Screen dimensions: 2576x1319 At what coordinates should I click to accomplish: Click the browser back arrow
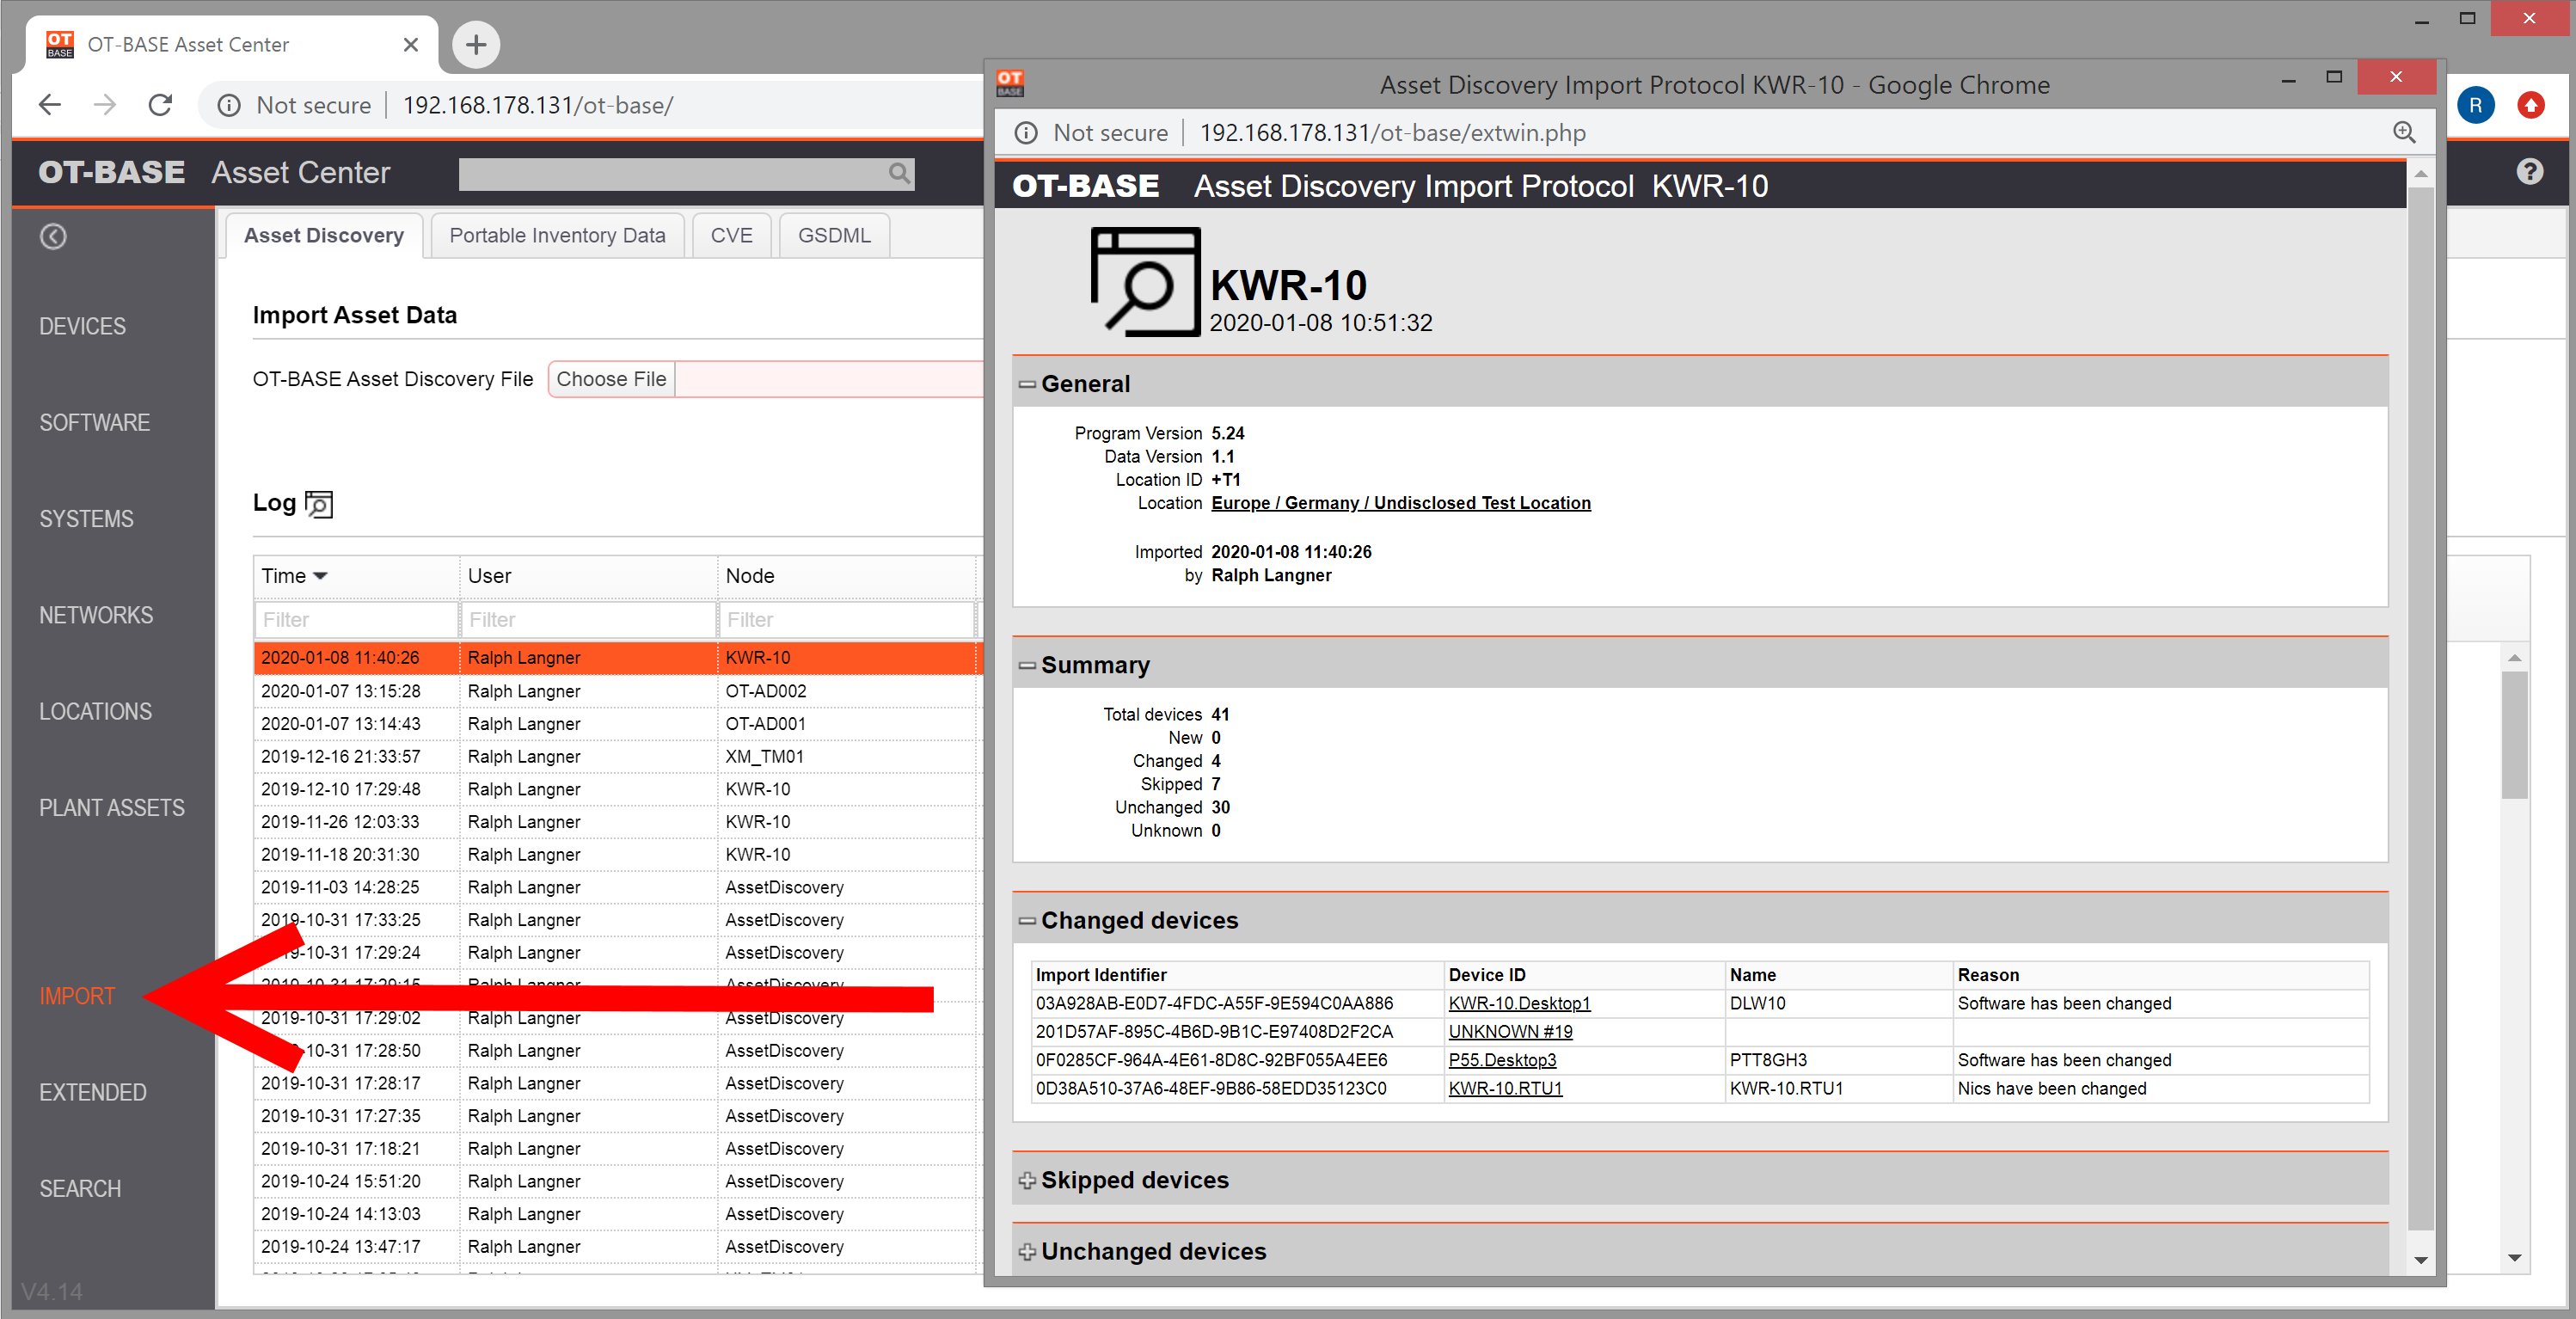point(50,105)
